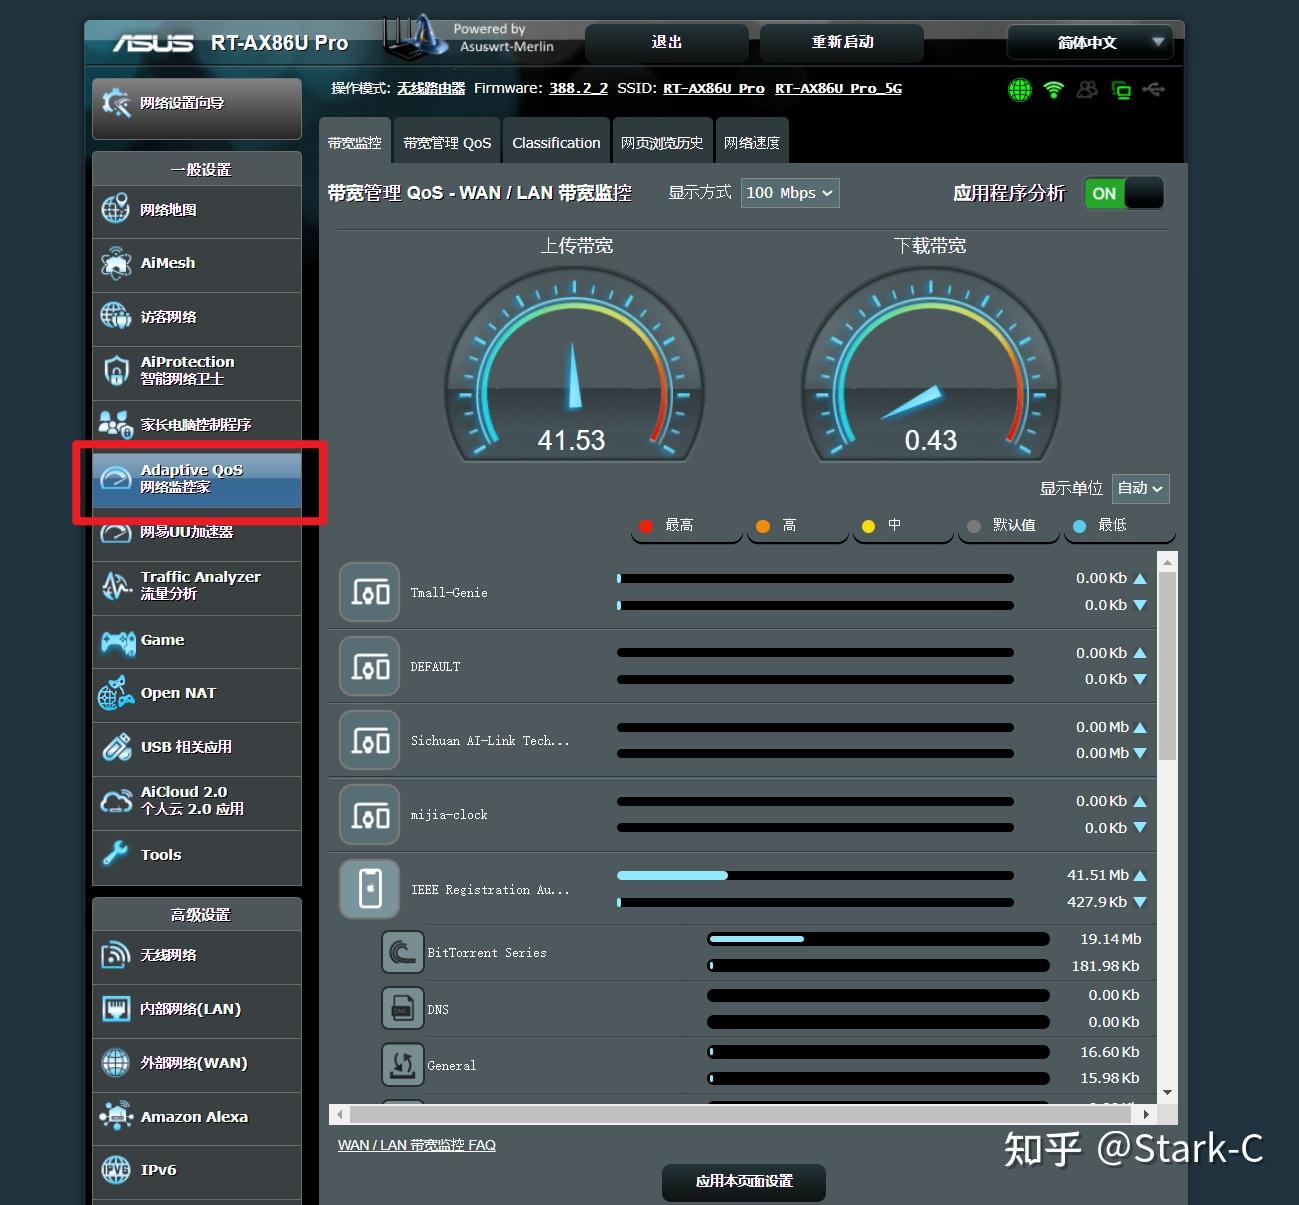
Task: Open the network setup wizard icon
Action: point(116,102)
